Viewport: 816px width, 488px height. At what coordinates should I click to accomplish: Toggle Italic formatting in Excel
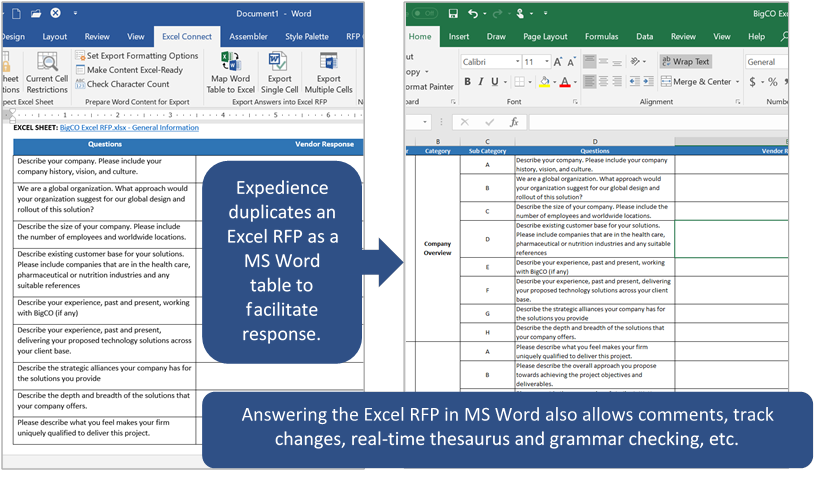481,82
